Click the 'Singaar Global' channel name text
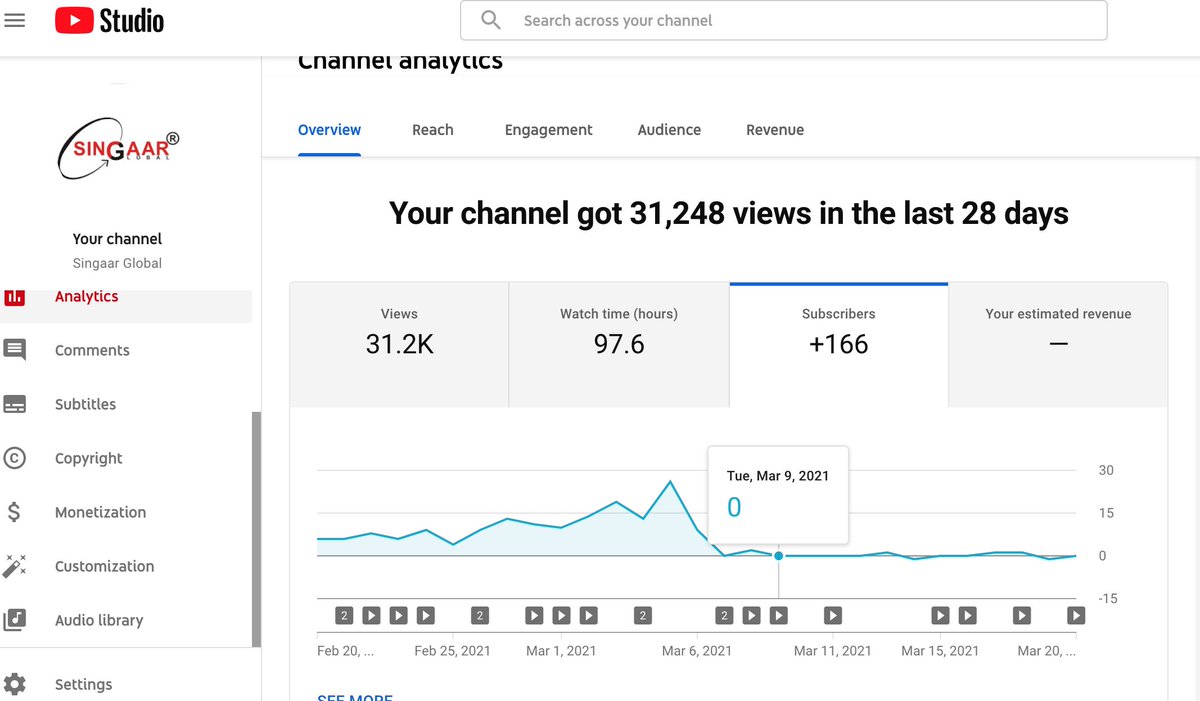 point(117,263)
